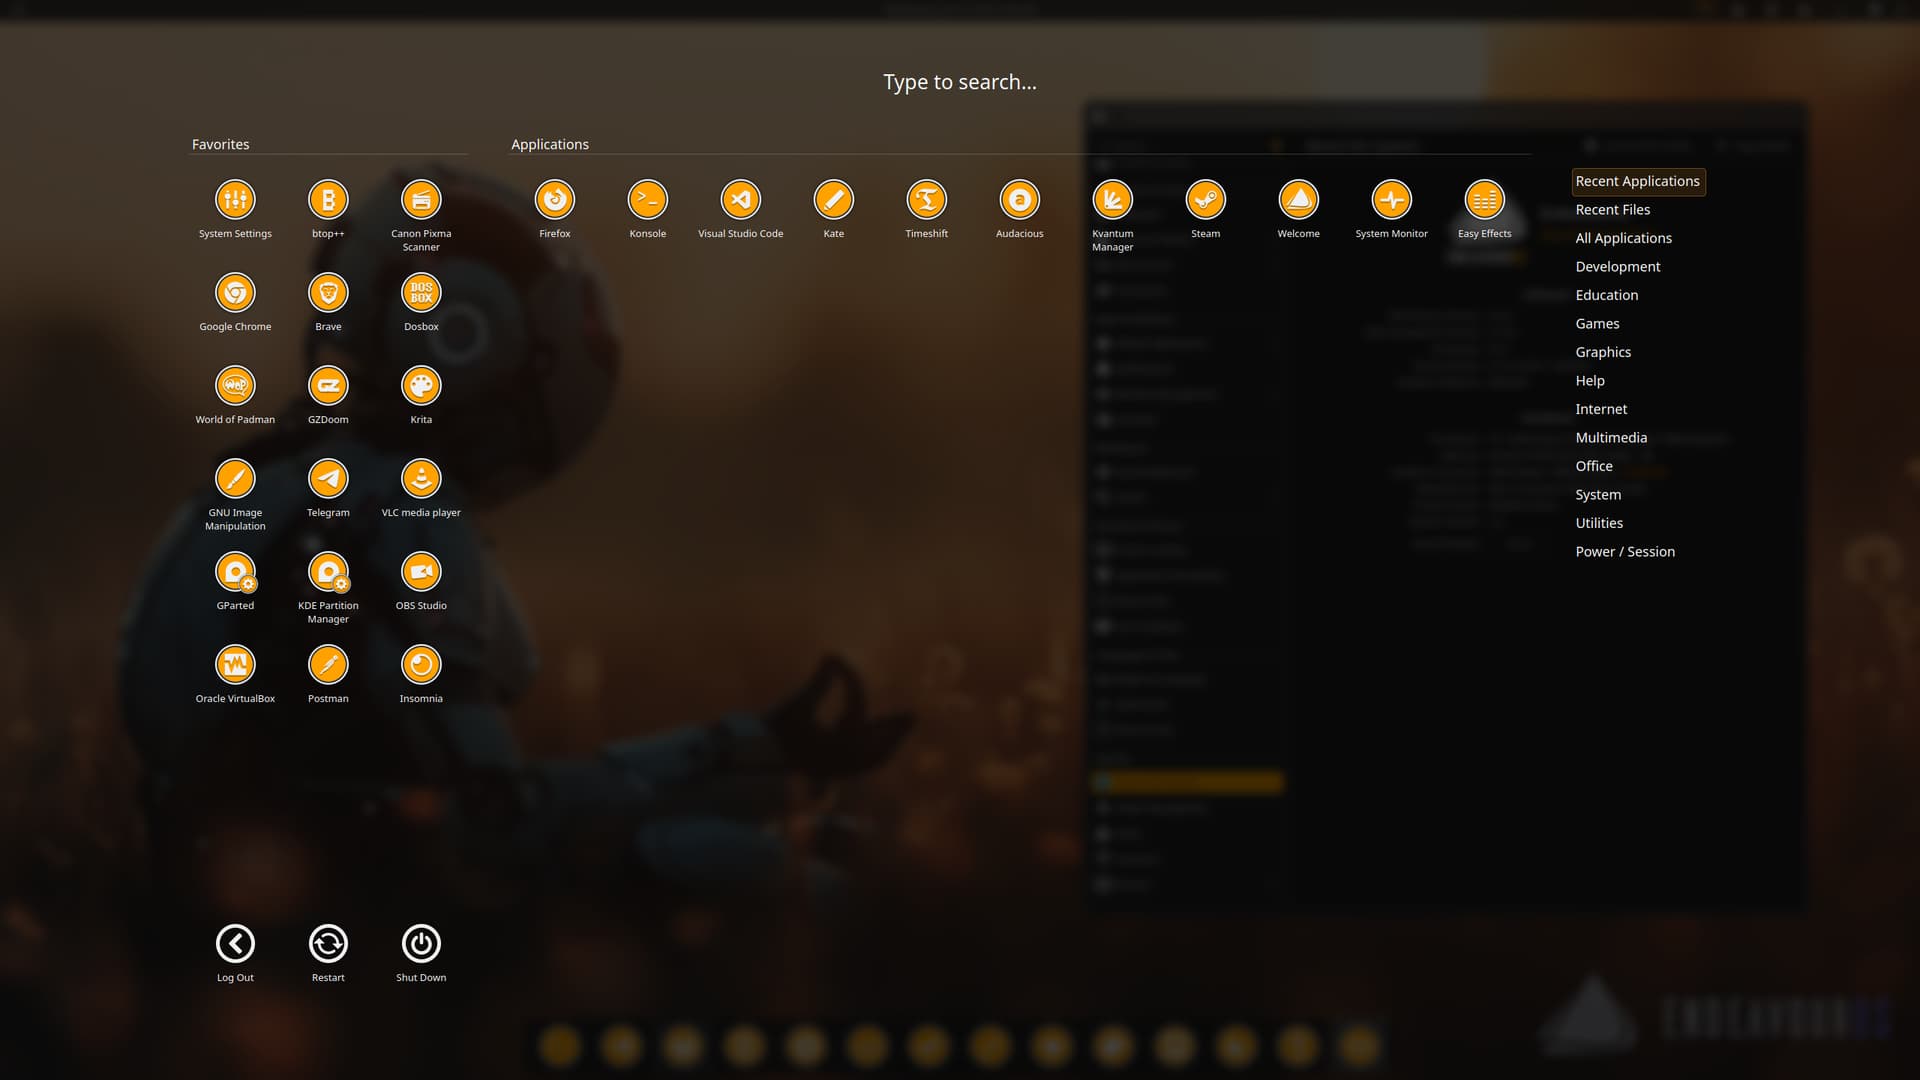
Task: Launch Easy Effects
Action: click(1484, 200)
